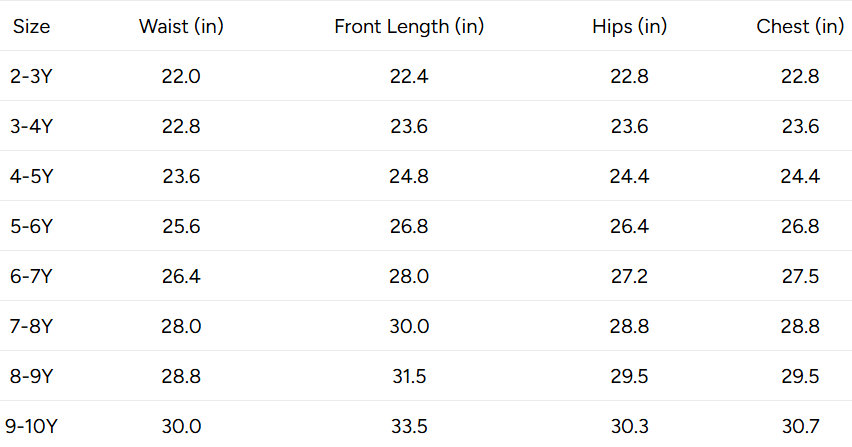The height and width of the screenshot is (447, 852).
Task: Click the 27.5 chest value for 6-7Y
Action: [x=800, y=276]
